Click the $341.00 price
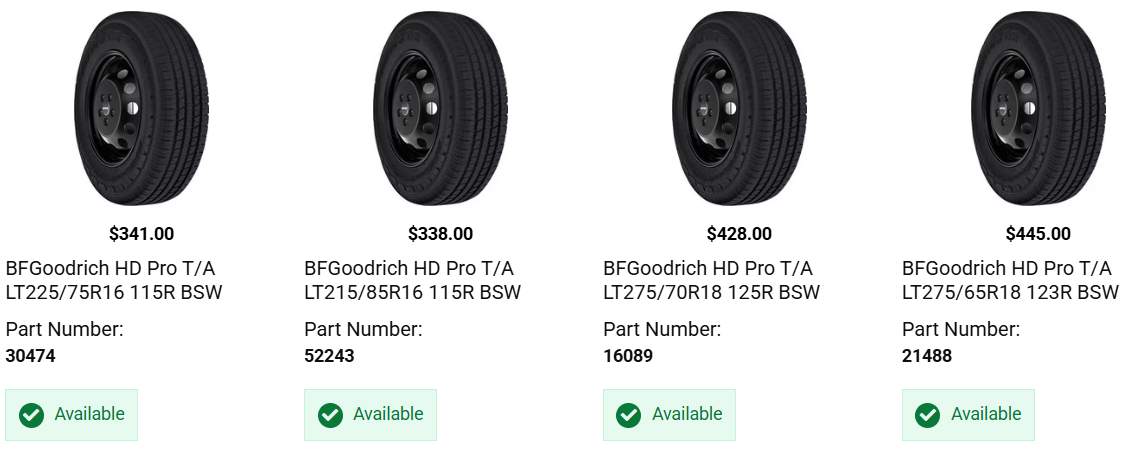The height and width of the screenshot is (449, 1124). tap(141, 234)
